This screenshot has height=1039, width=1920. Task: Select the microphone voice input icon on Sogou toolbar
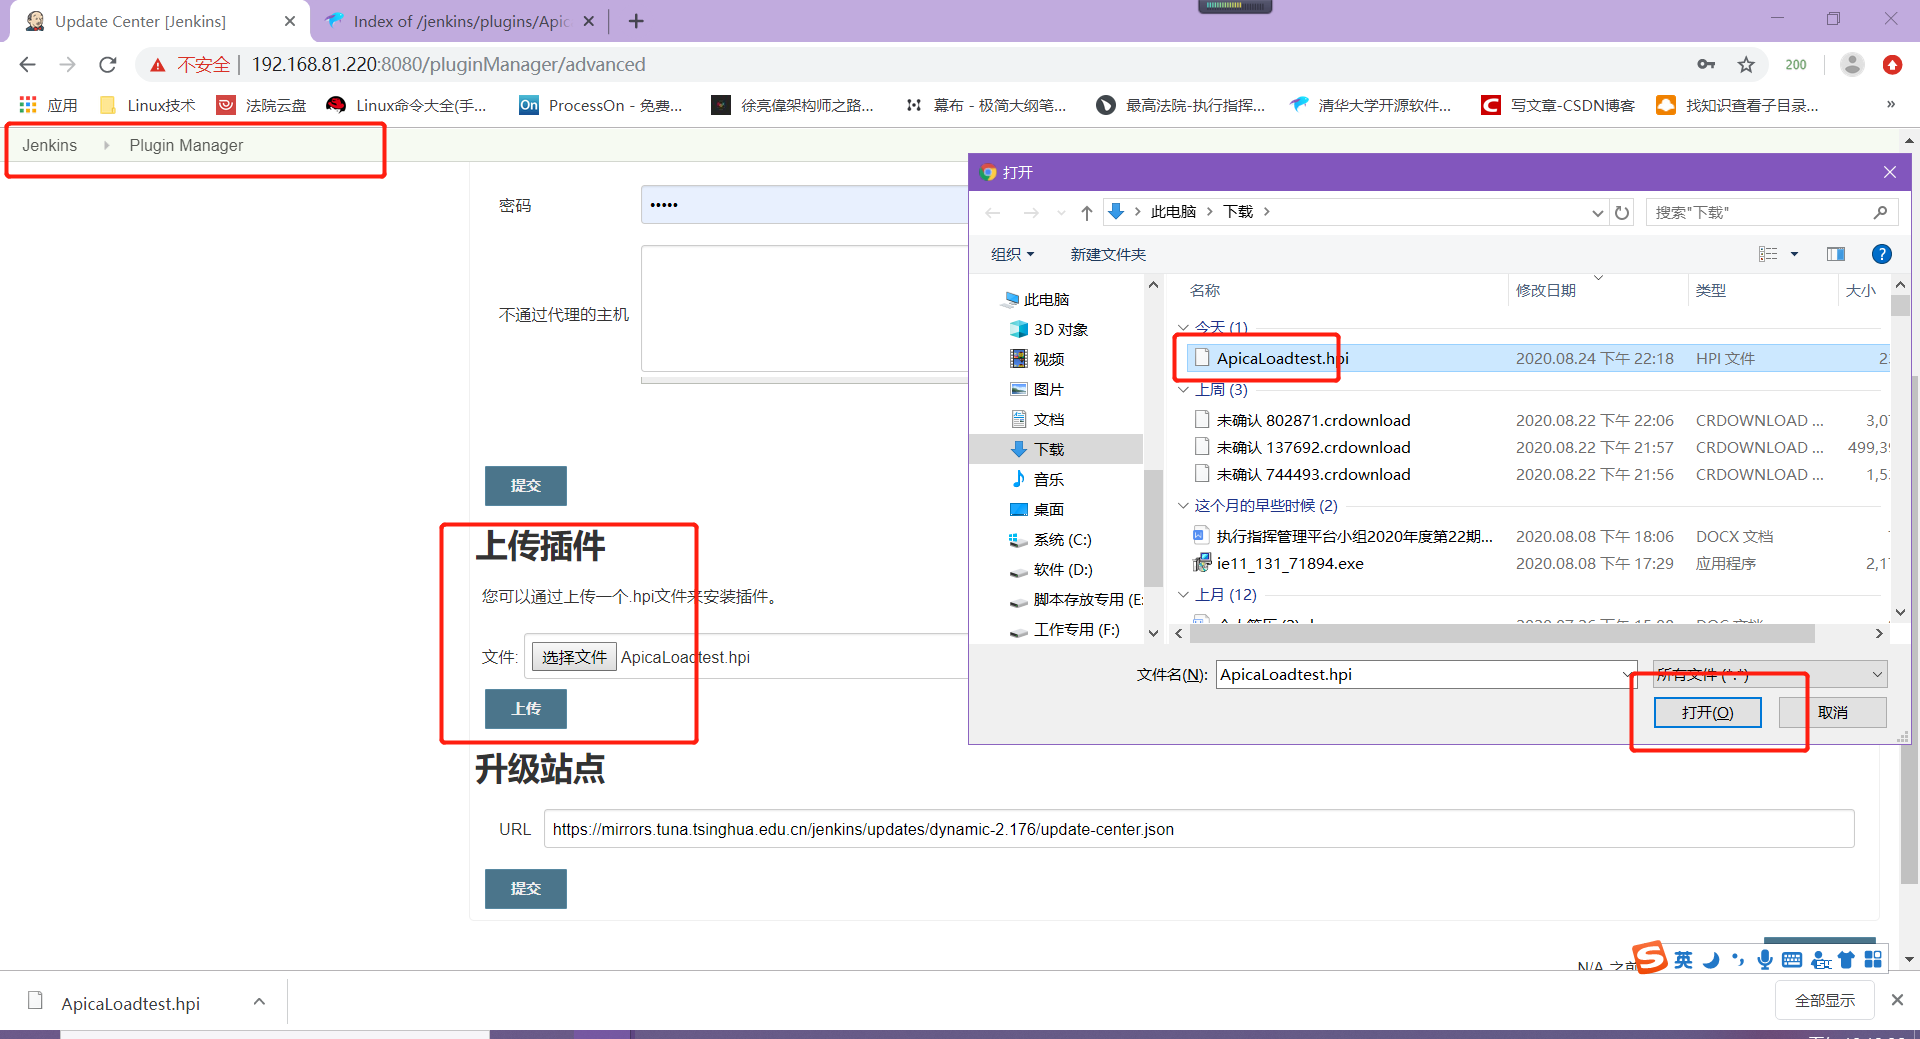1765,959
